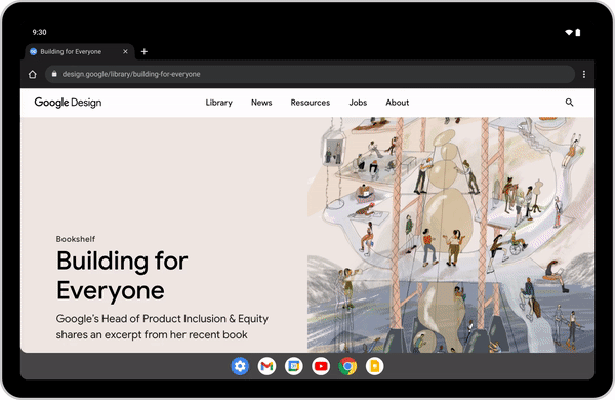
Task: Click the Head of Product Inclusion subtitle
Action: (x=162, y=326)
